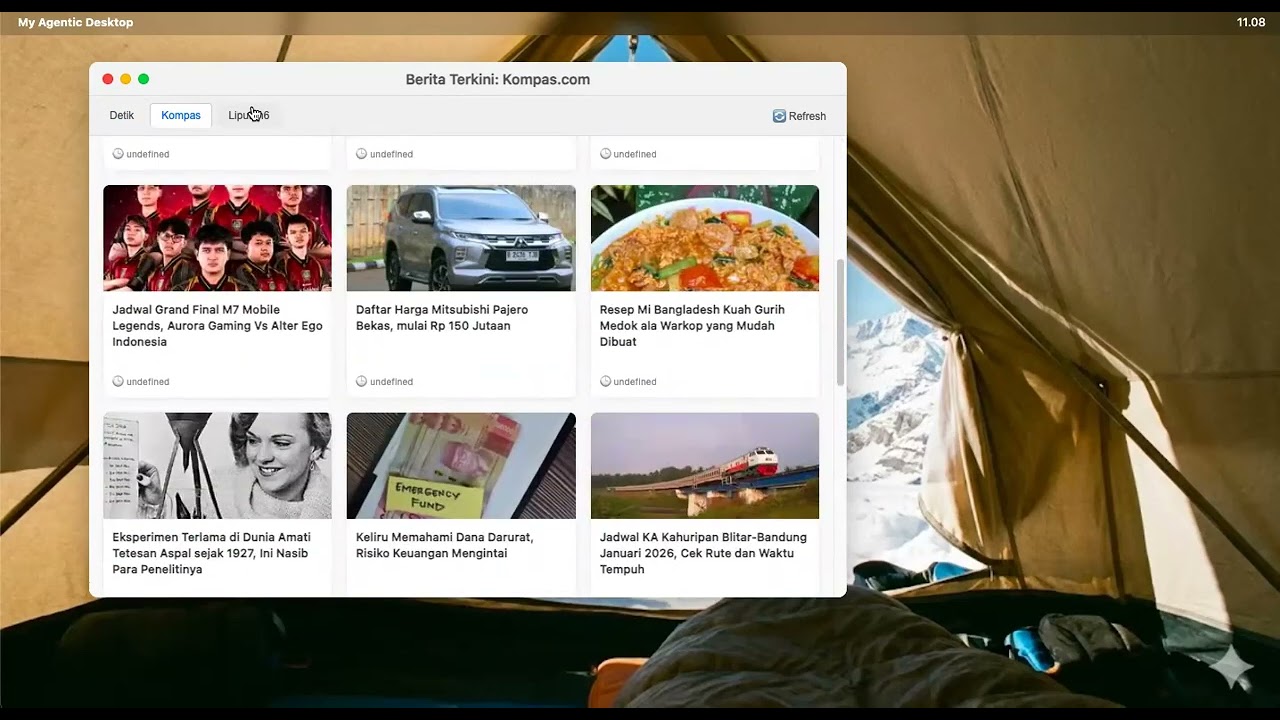The width and height of the screenshot is (1280, 720).
Task: Open the Mobile Legends team photo thumbnail
Action: point(217,238)
